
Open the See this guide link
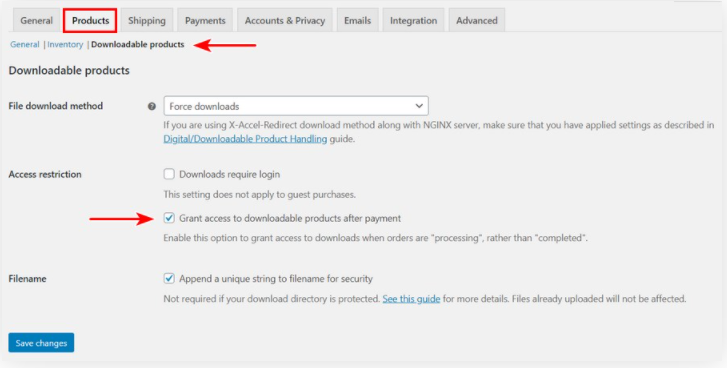411,299
